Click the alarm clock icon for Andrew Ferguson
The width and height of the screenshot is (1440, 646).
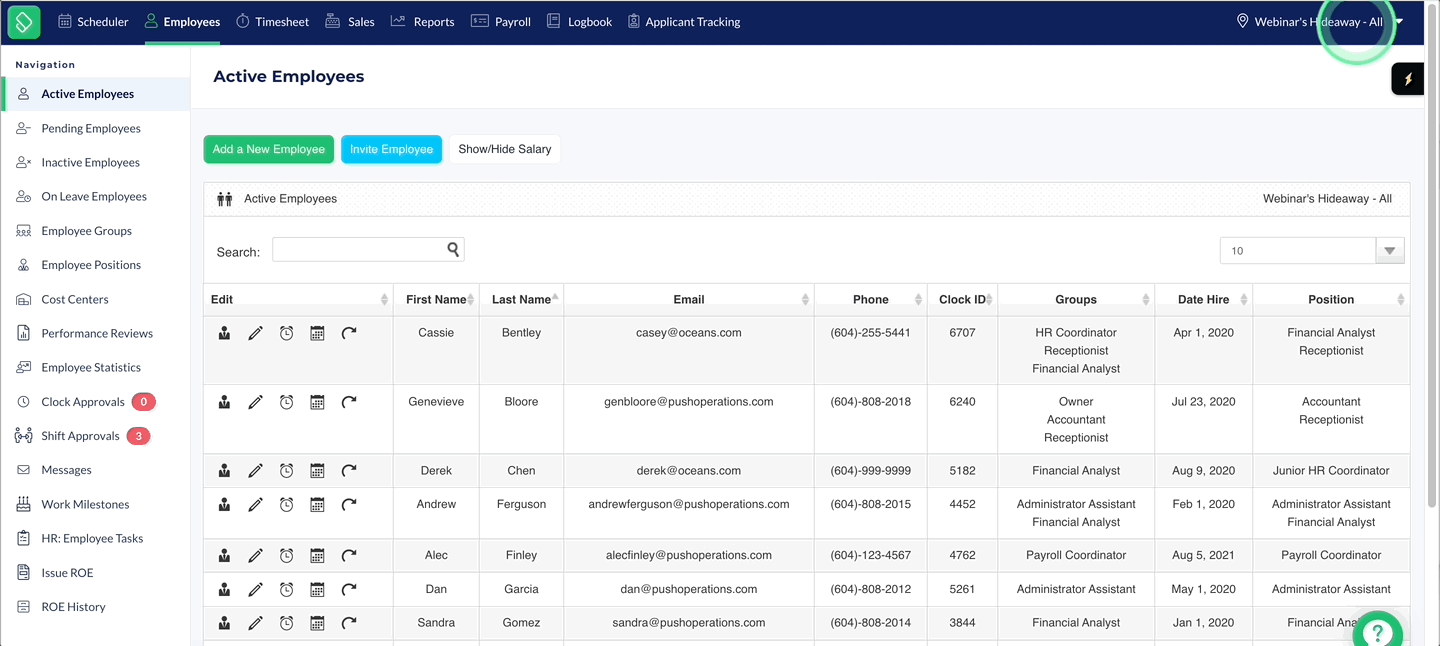click(286, 505)
